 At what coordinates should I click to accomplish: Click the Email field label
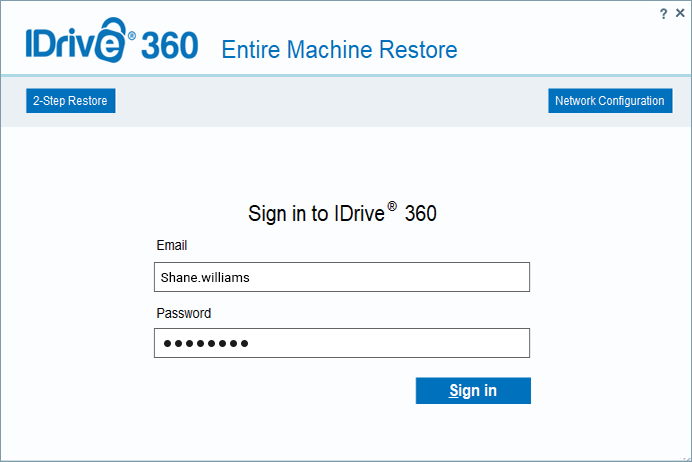pos(172,245)
